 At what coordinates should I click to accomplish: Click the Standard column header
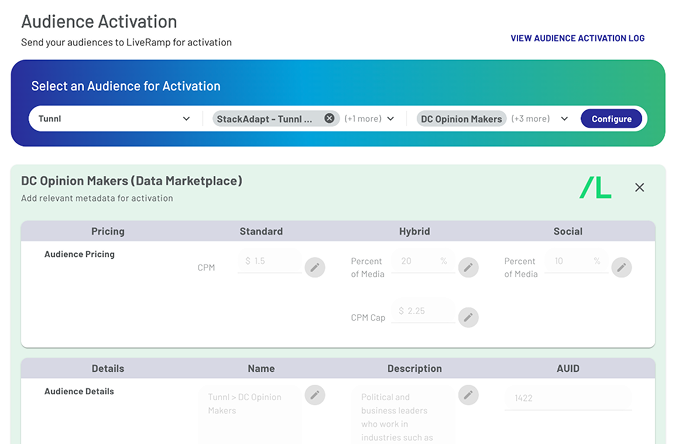(x=261, y=231)
